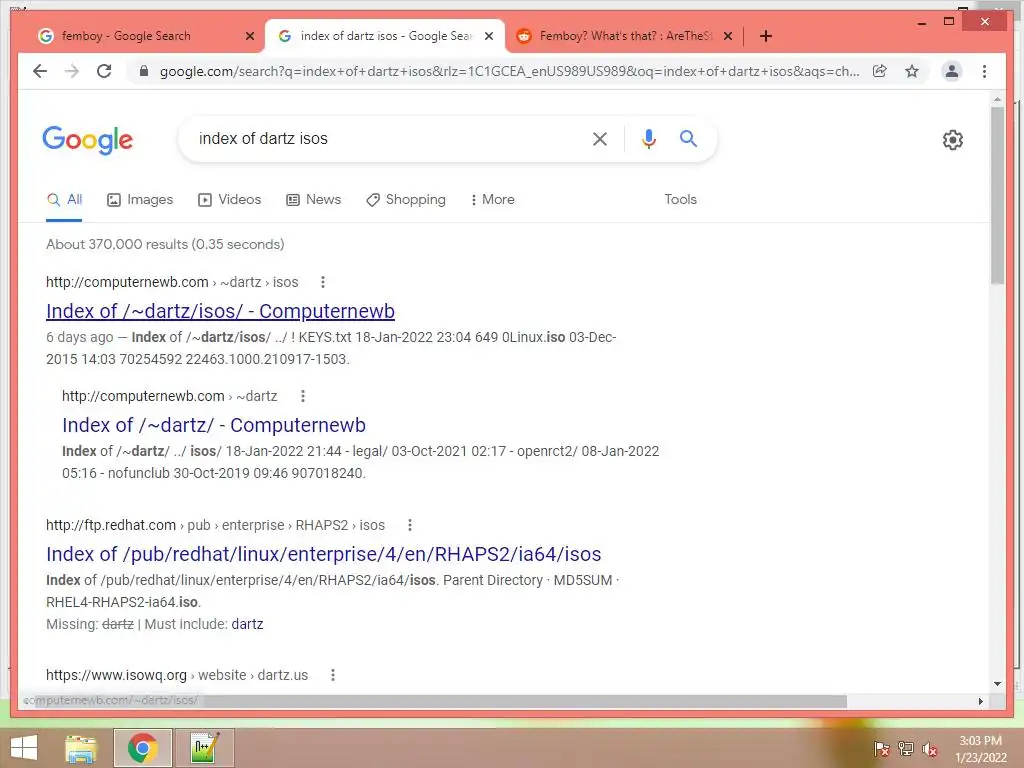Click 'About 370,000 results' text
The image size is (1024, 768).
(165, 244)
